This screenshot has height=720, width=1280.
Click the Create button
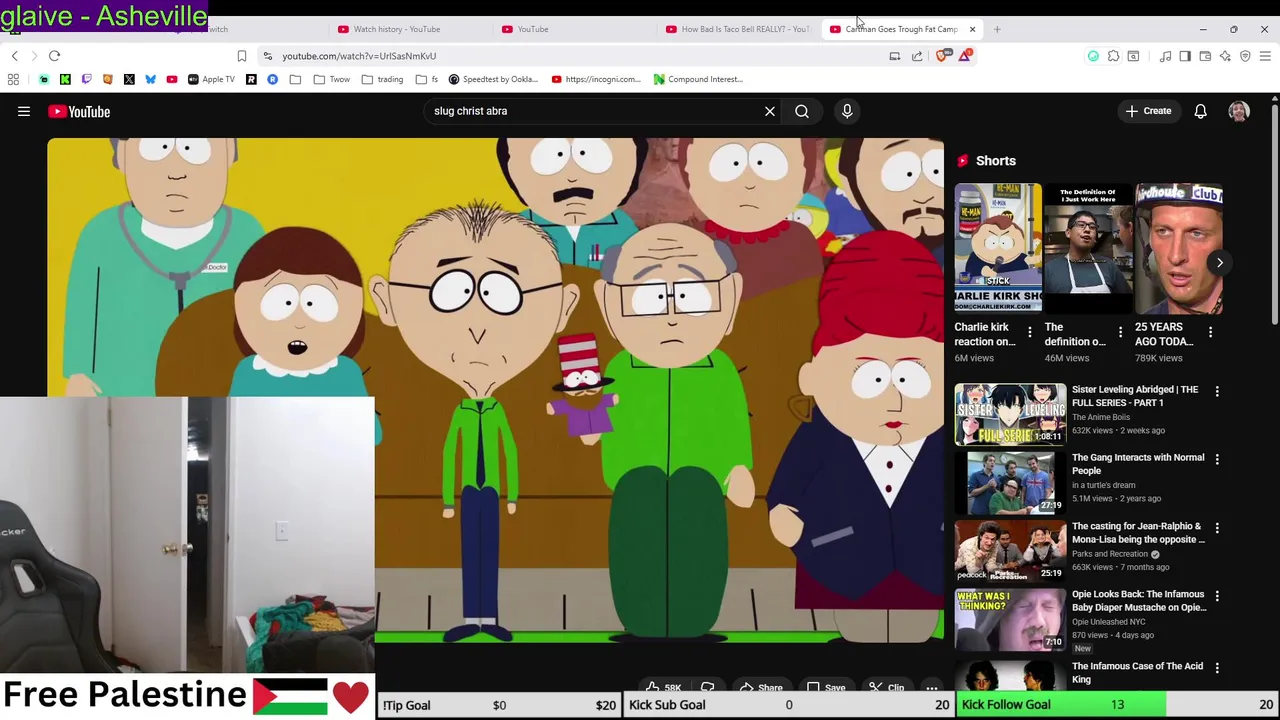pyautogui.click(x=1148, y=111)
